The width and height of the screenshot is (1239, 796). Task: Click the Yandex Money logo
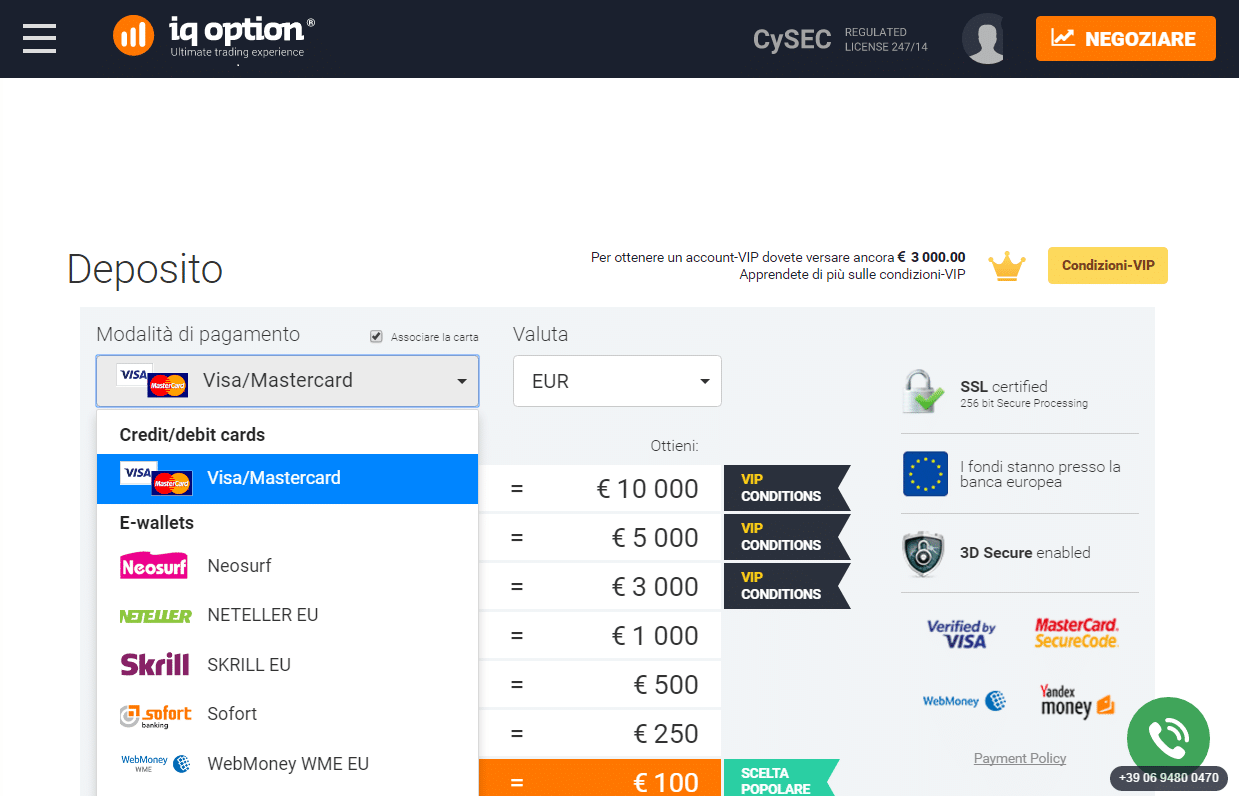(1077, 701)
